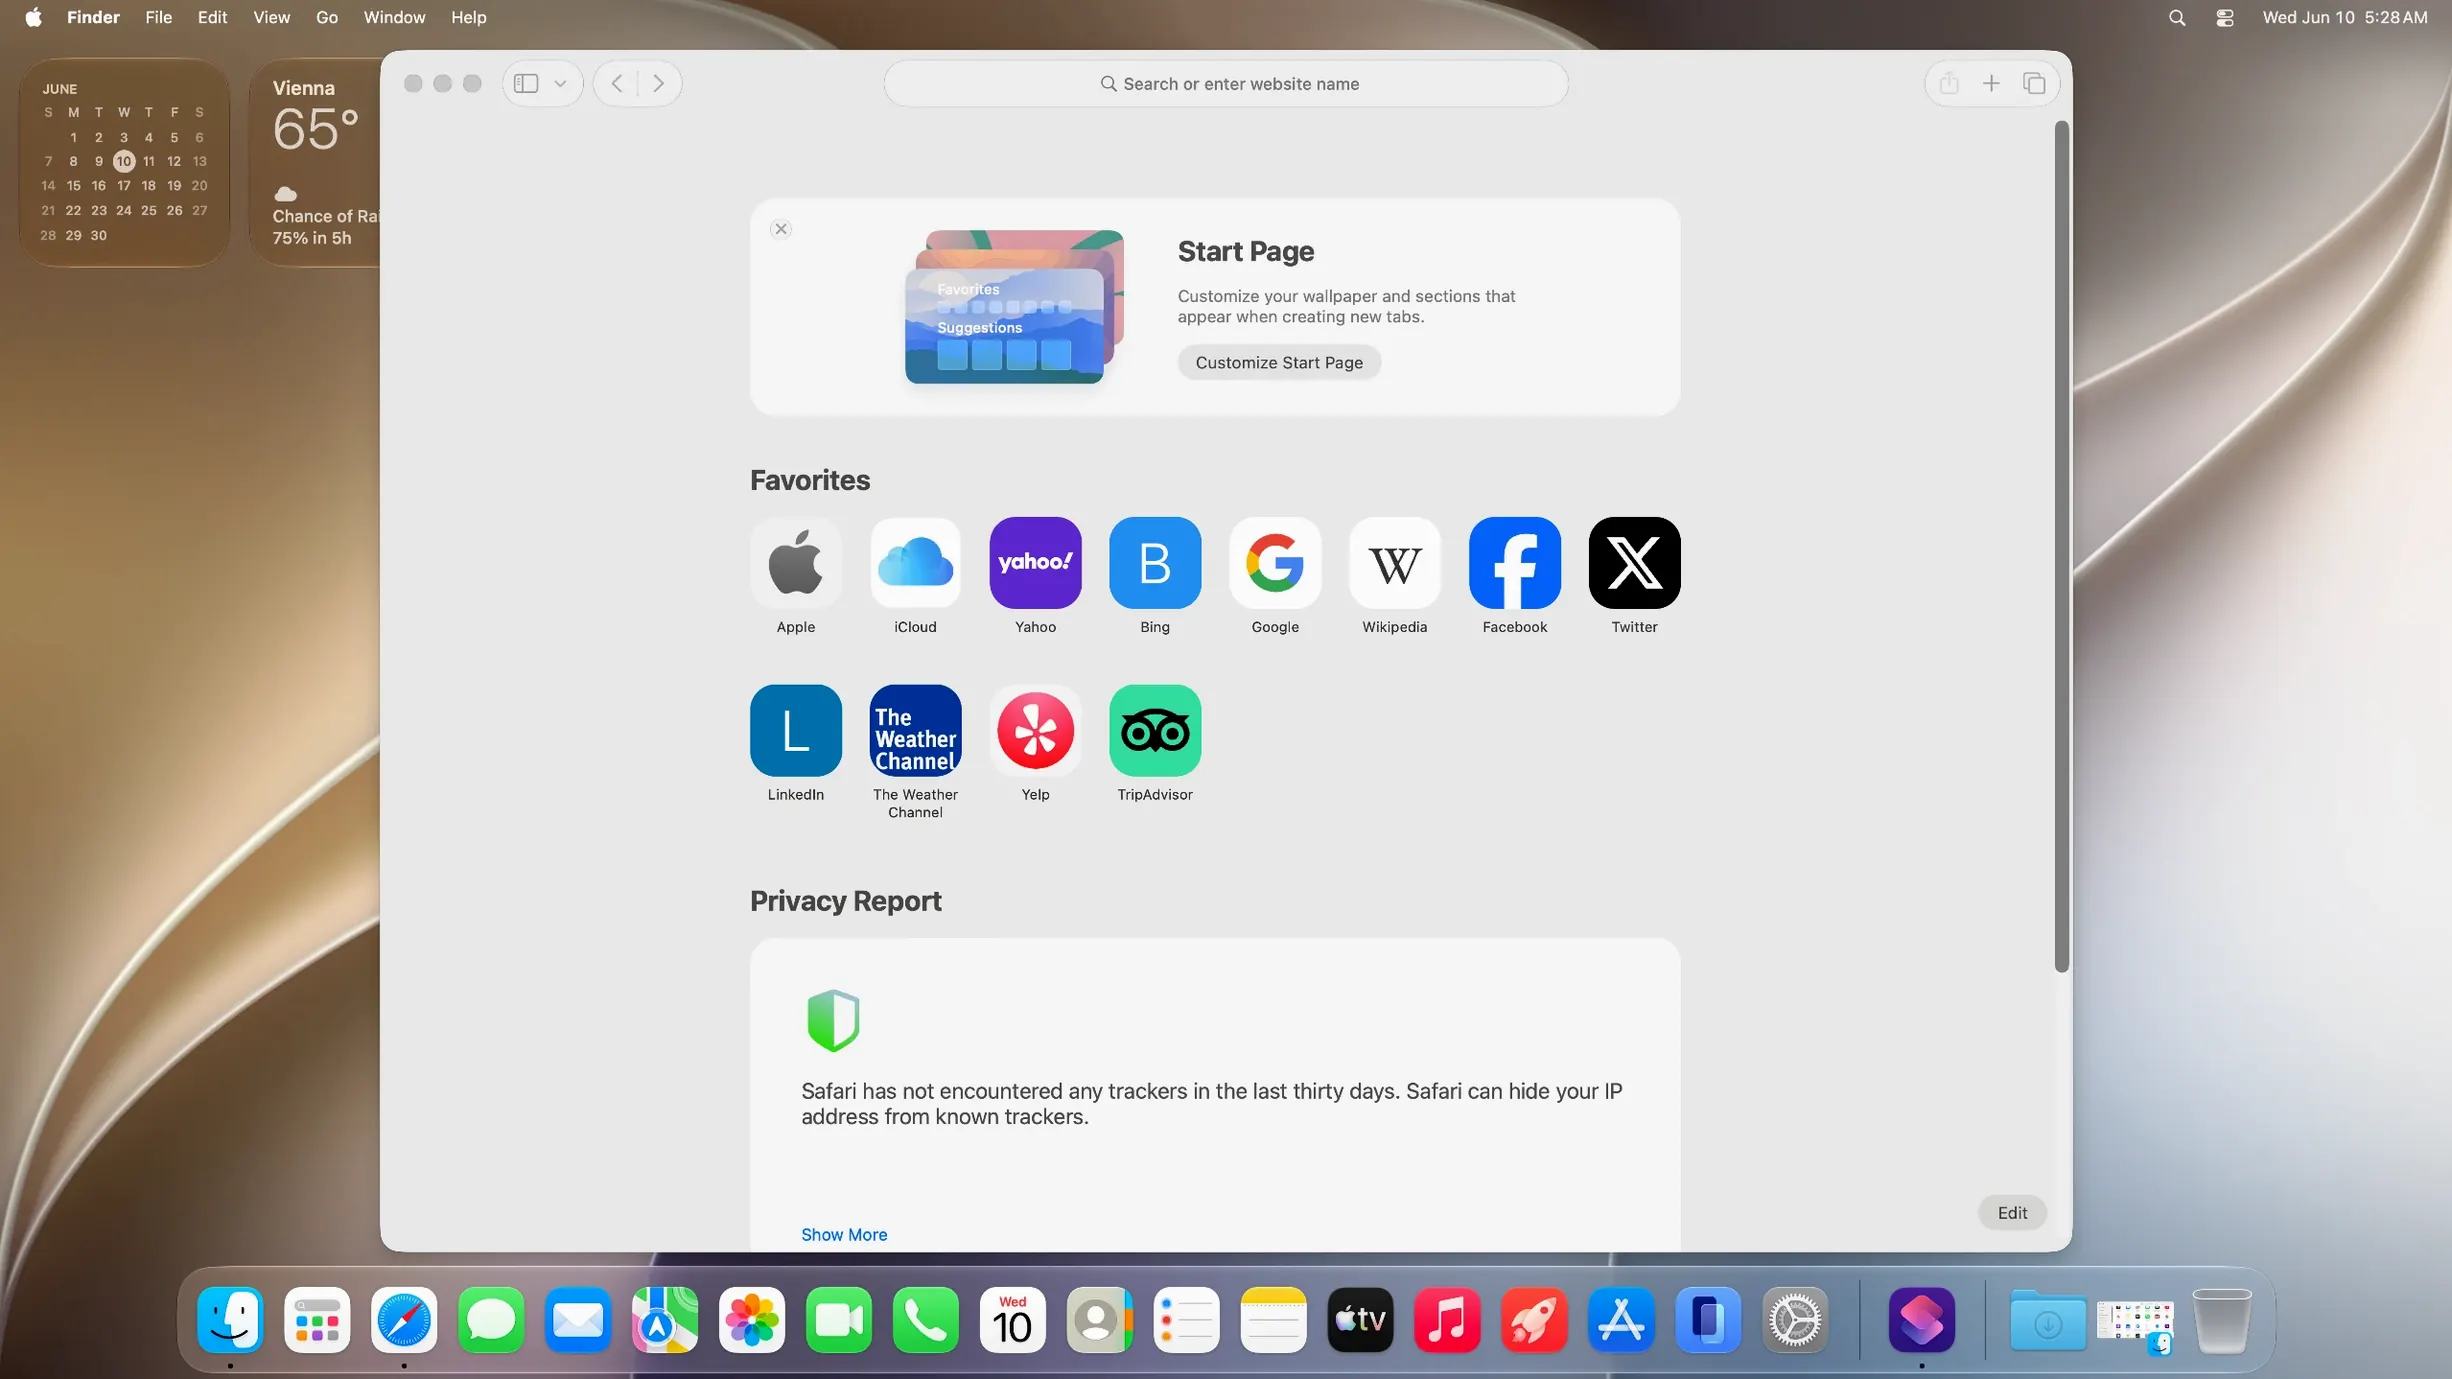Screen dimensions: 2452x1379
Task: Open the LinkedIn favorite
Action: (x=795, y=731)
